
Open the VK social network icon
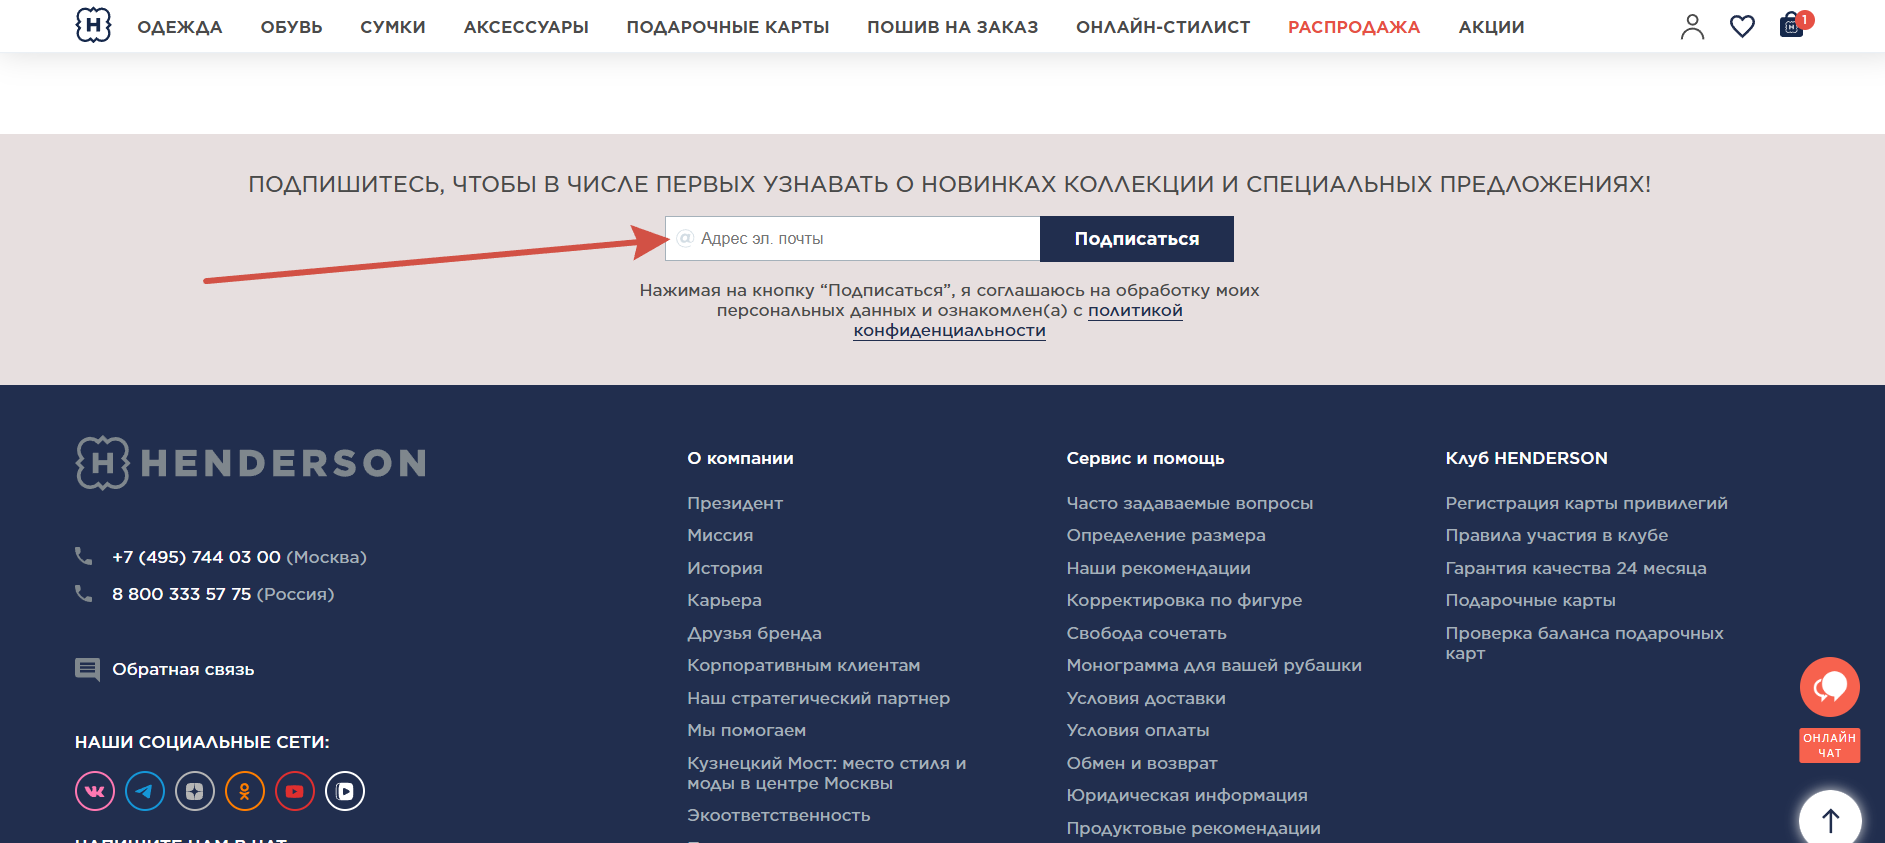[95, 791]
